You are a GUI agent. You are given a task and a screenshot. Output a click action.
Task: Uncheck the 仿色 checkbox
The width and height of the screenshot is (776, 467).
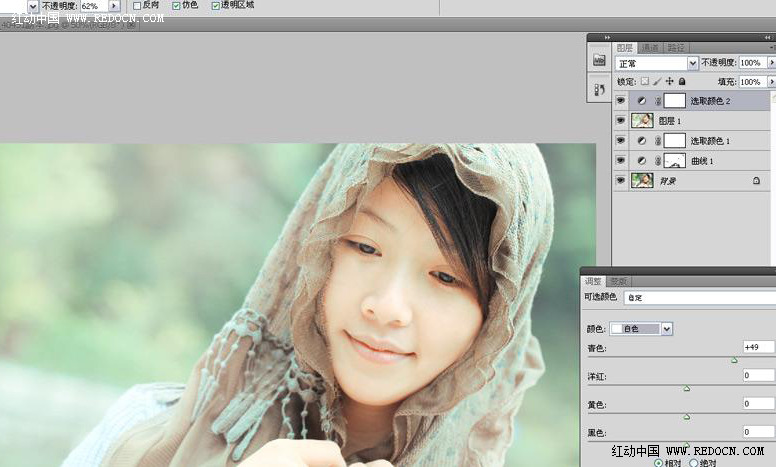(176, 6)
